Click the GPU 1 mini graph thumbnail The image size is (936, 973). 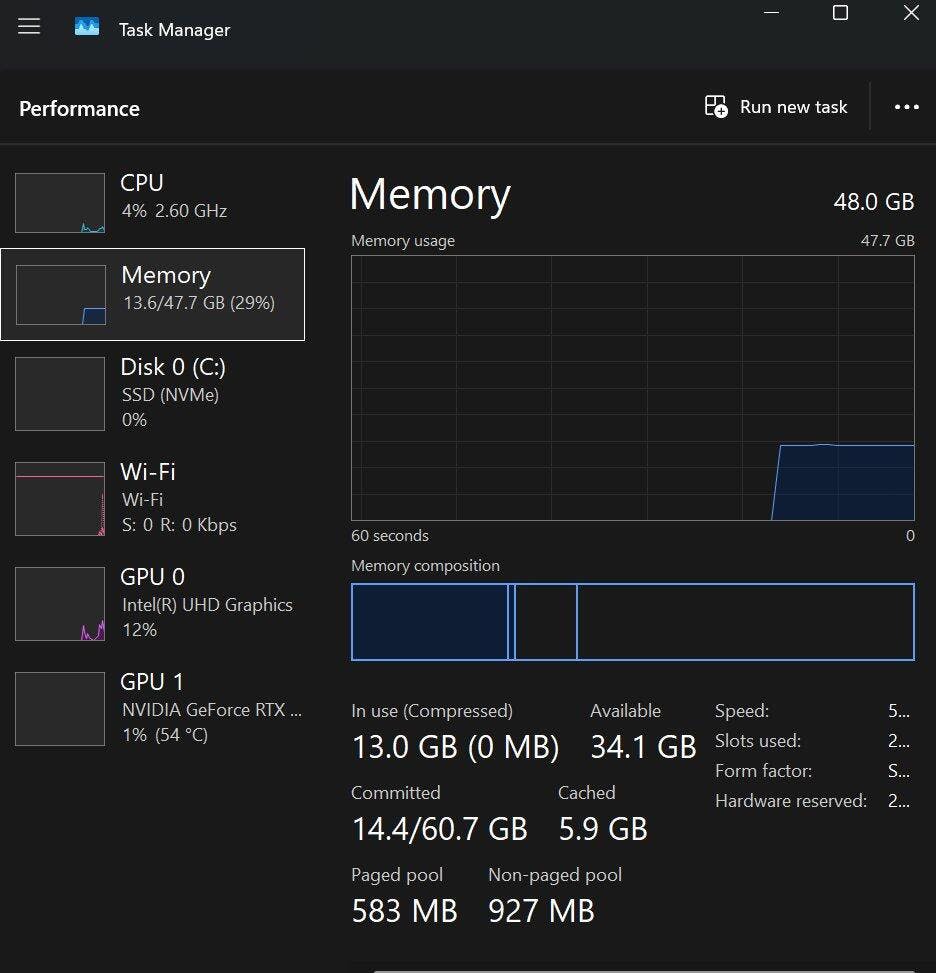(x=60, y=709)
